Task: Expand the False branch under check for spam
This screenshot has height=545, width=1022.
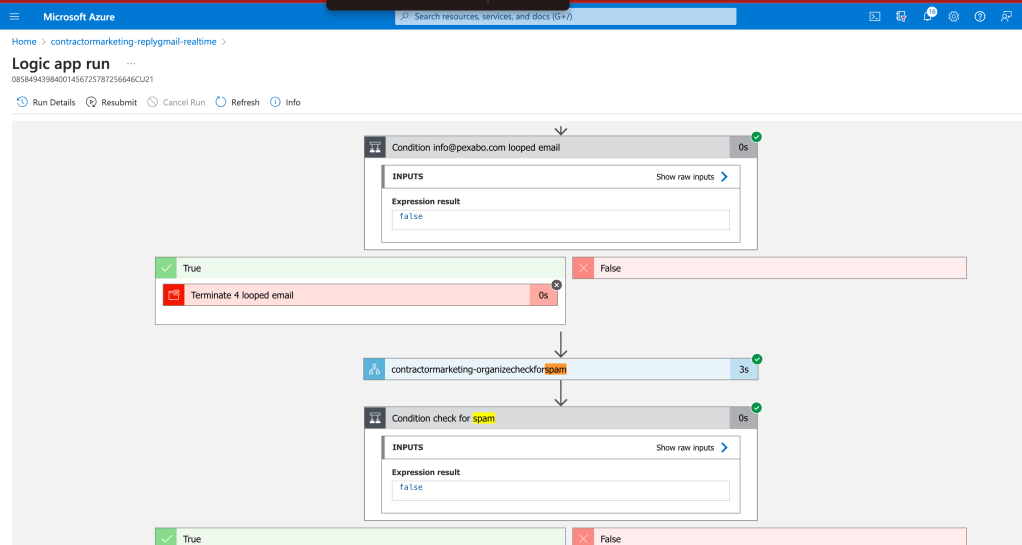Action: pos(769,537)
